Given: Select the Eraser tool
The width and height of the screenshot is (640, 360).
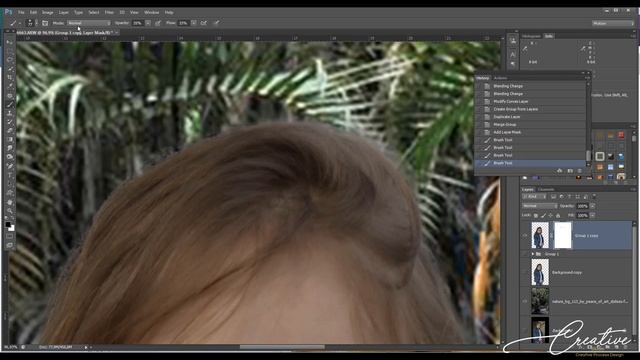Looking at the screenshot, I should [x=9, y=131].
